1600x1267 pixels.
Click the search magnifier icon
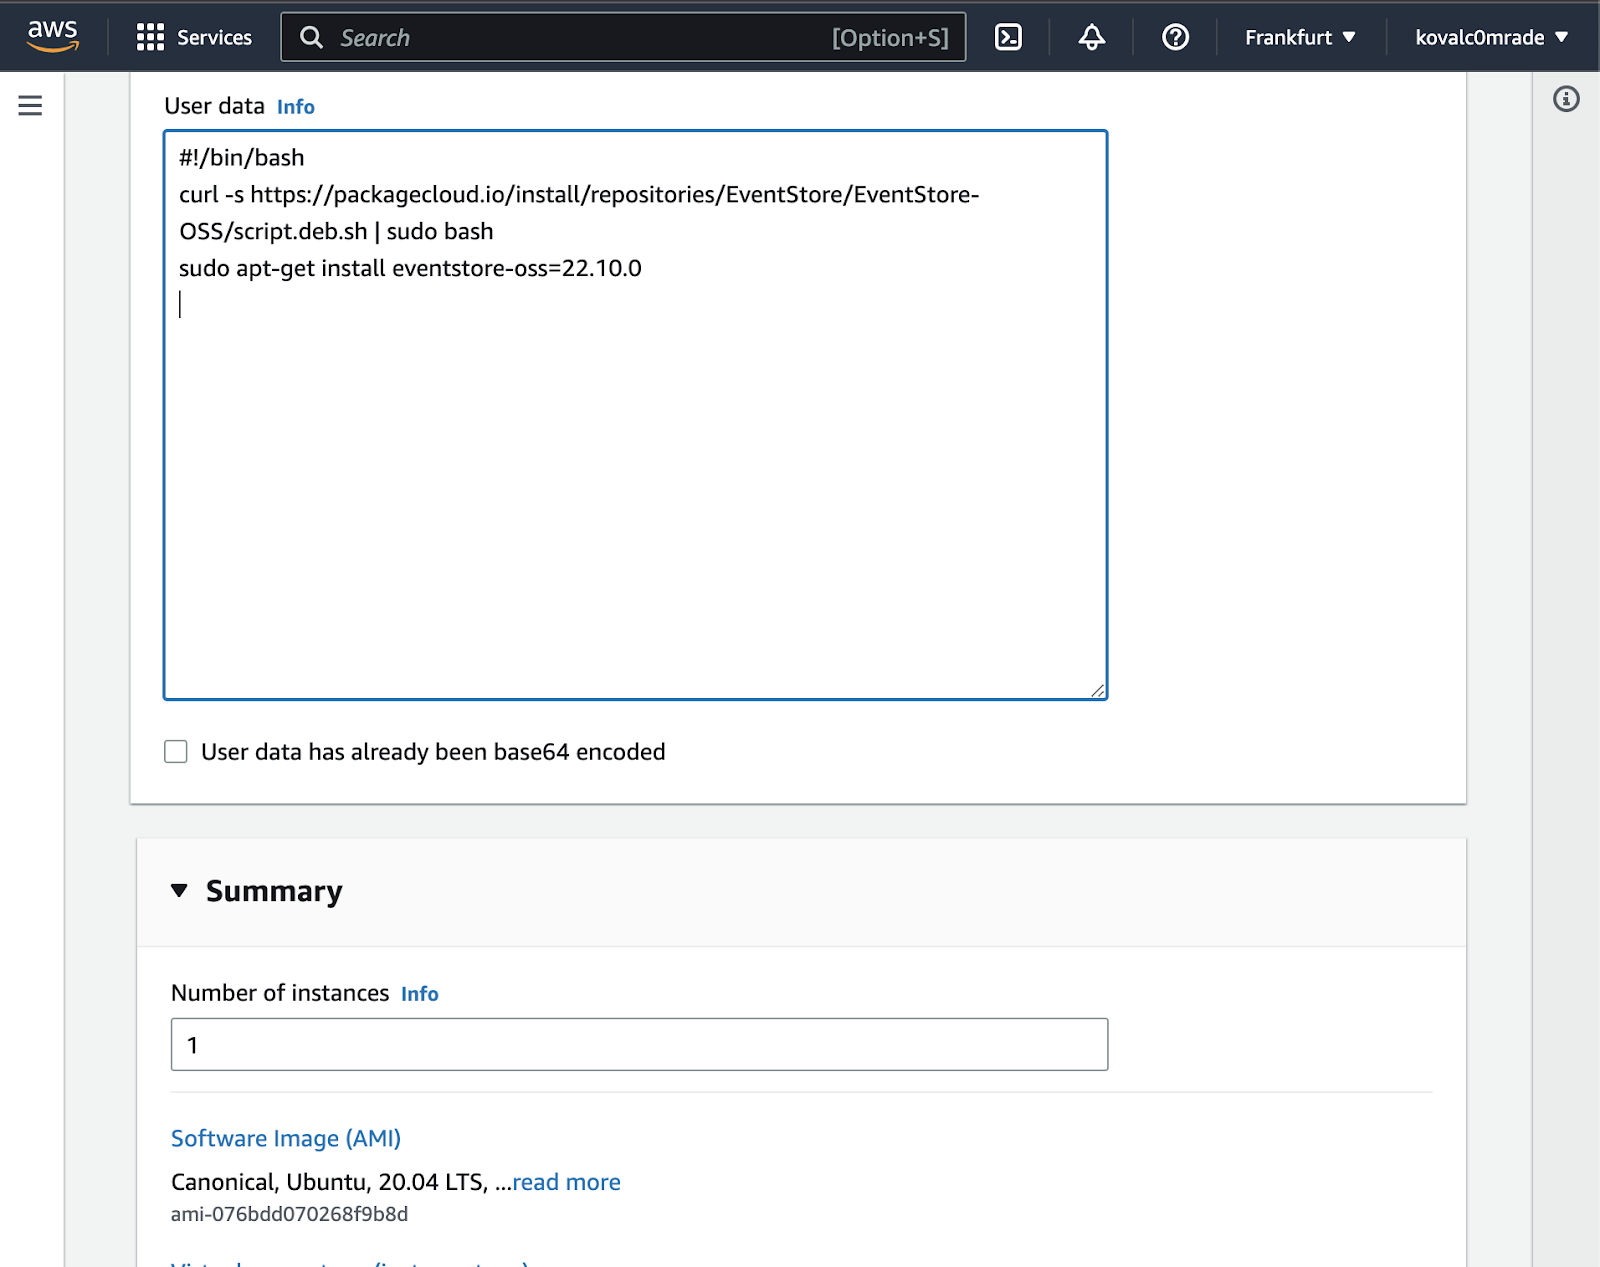click(312, 37)
